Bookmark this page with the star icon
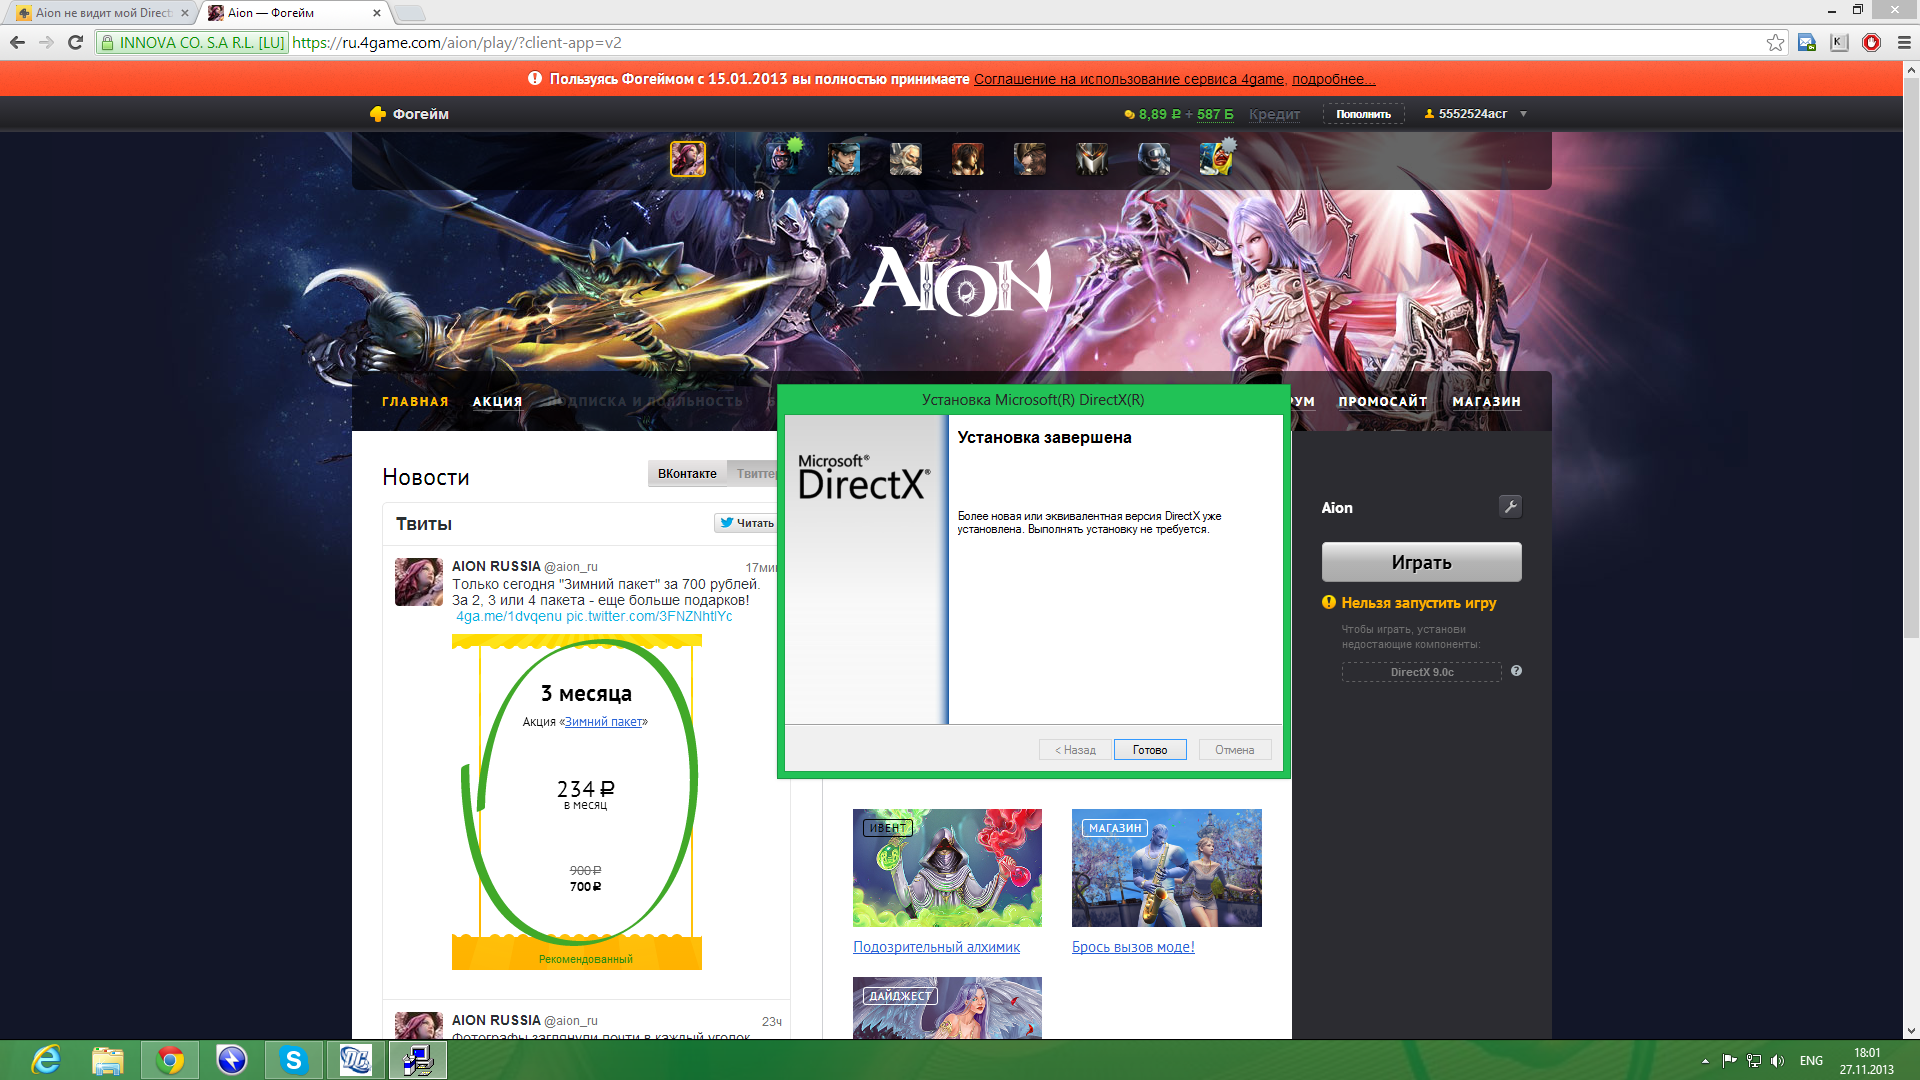The image size is (1920, 1080). (x=1775, y=43)
